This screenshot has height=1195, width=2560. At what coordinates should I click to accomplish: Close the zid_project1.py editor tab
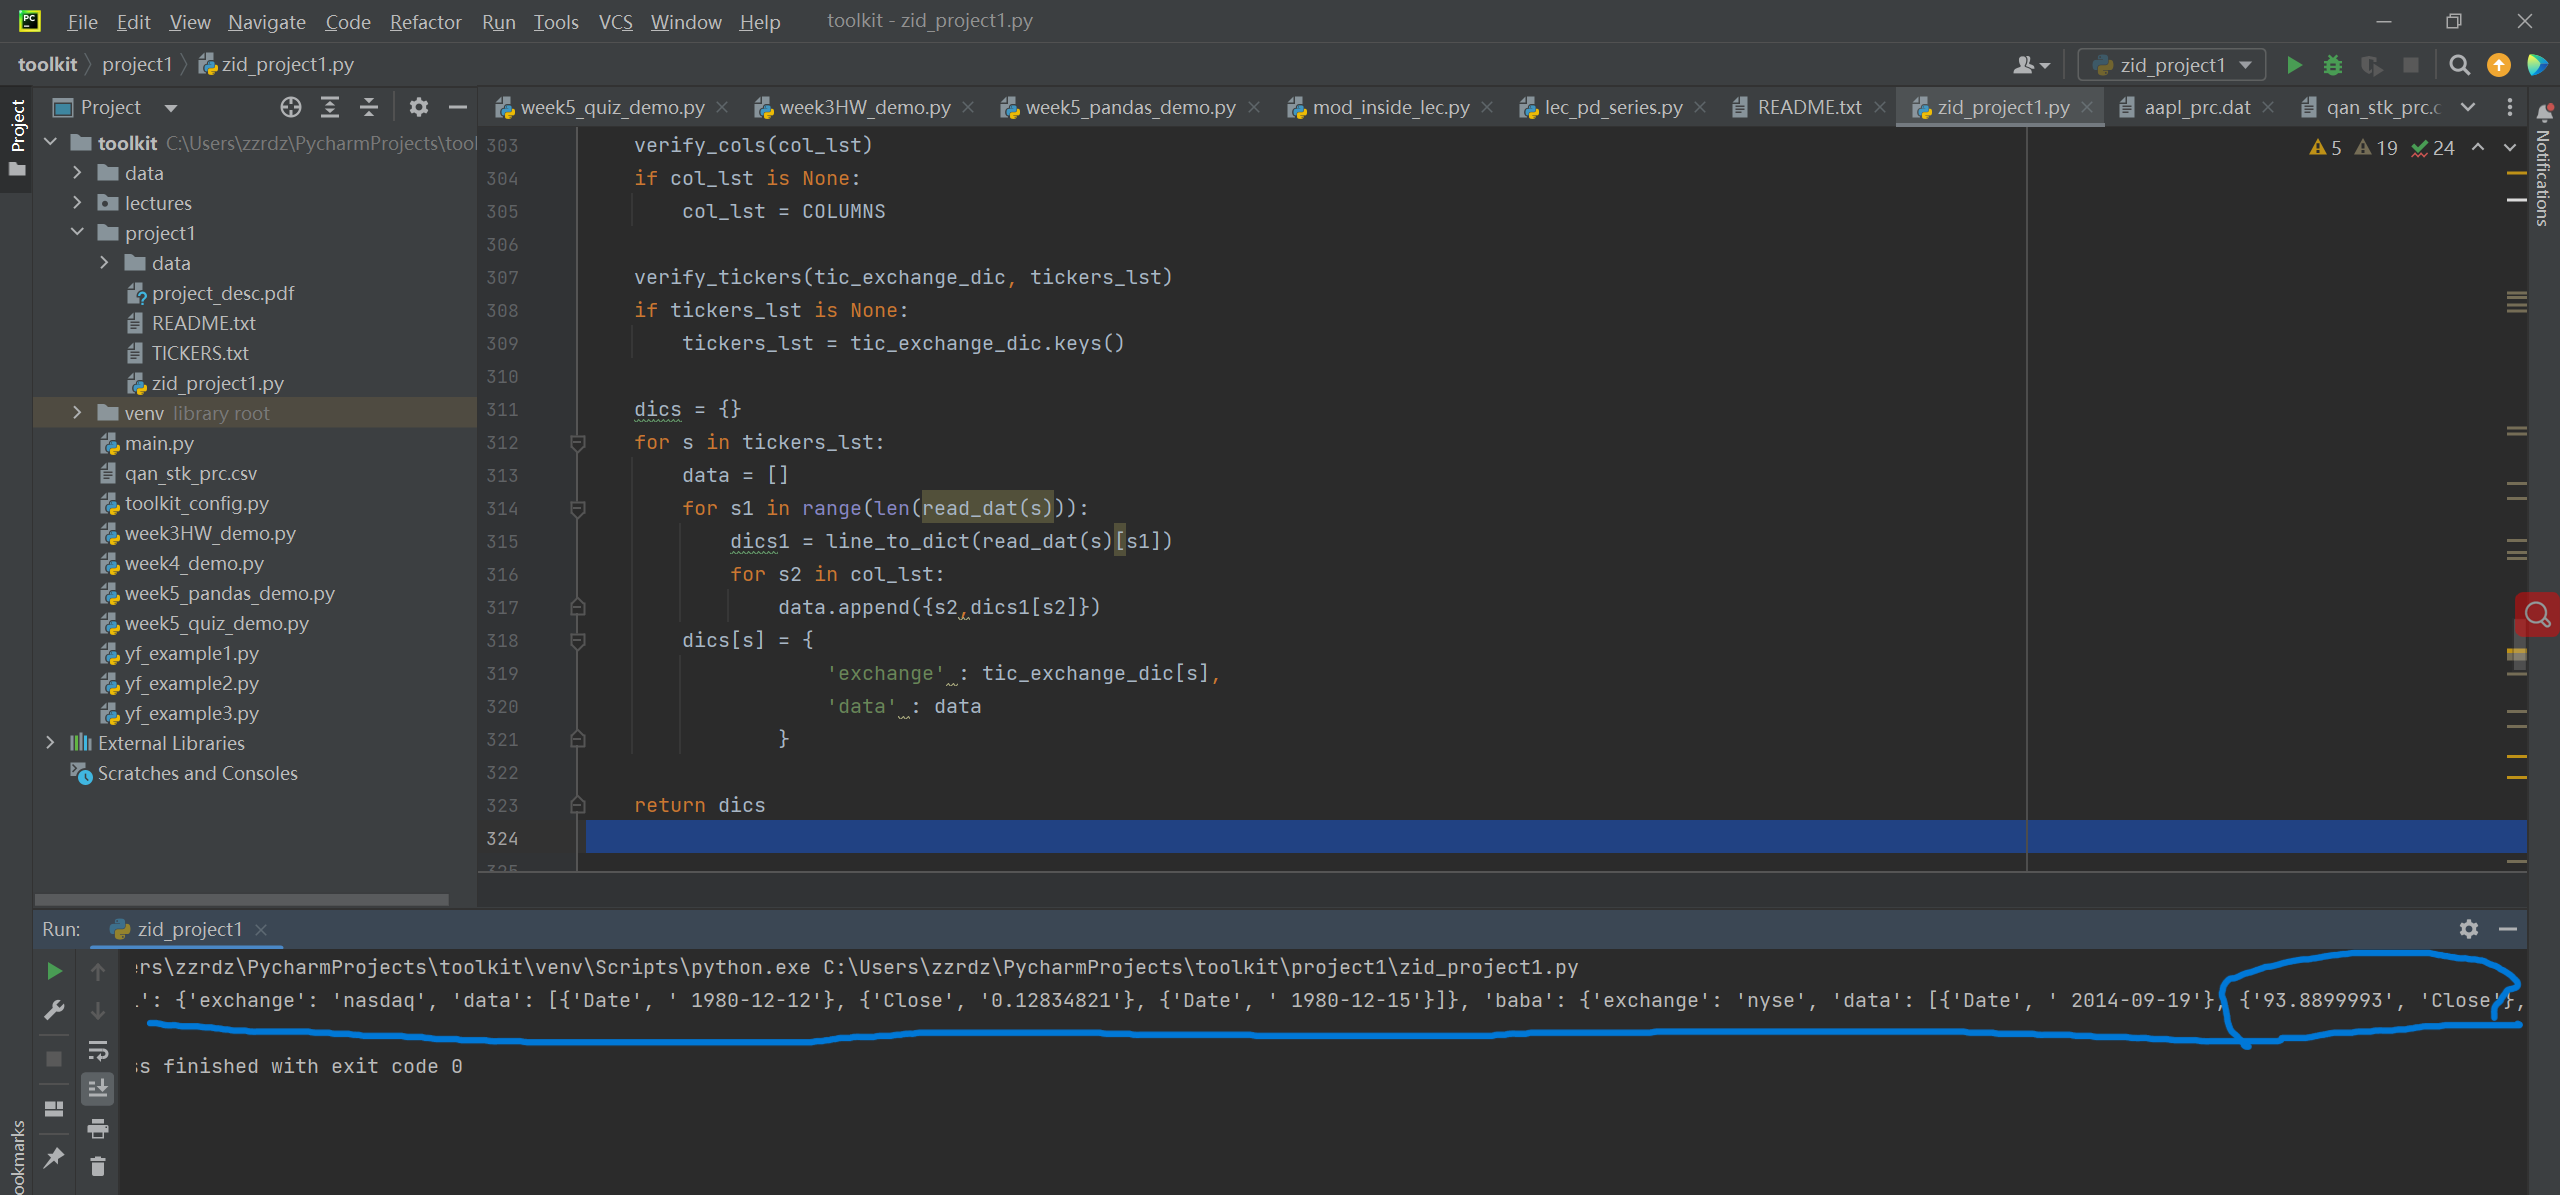coord(2087,107)
